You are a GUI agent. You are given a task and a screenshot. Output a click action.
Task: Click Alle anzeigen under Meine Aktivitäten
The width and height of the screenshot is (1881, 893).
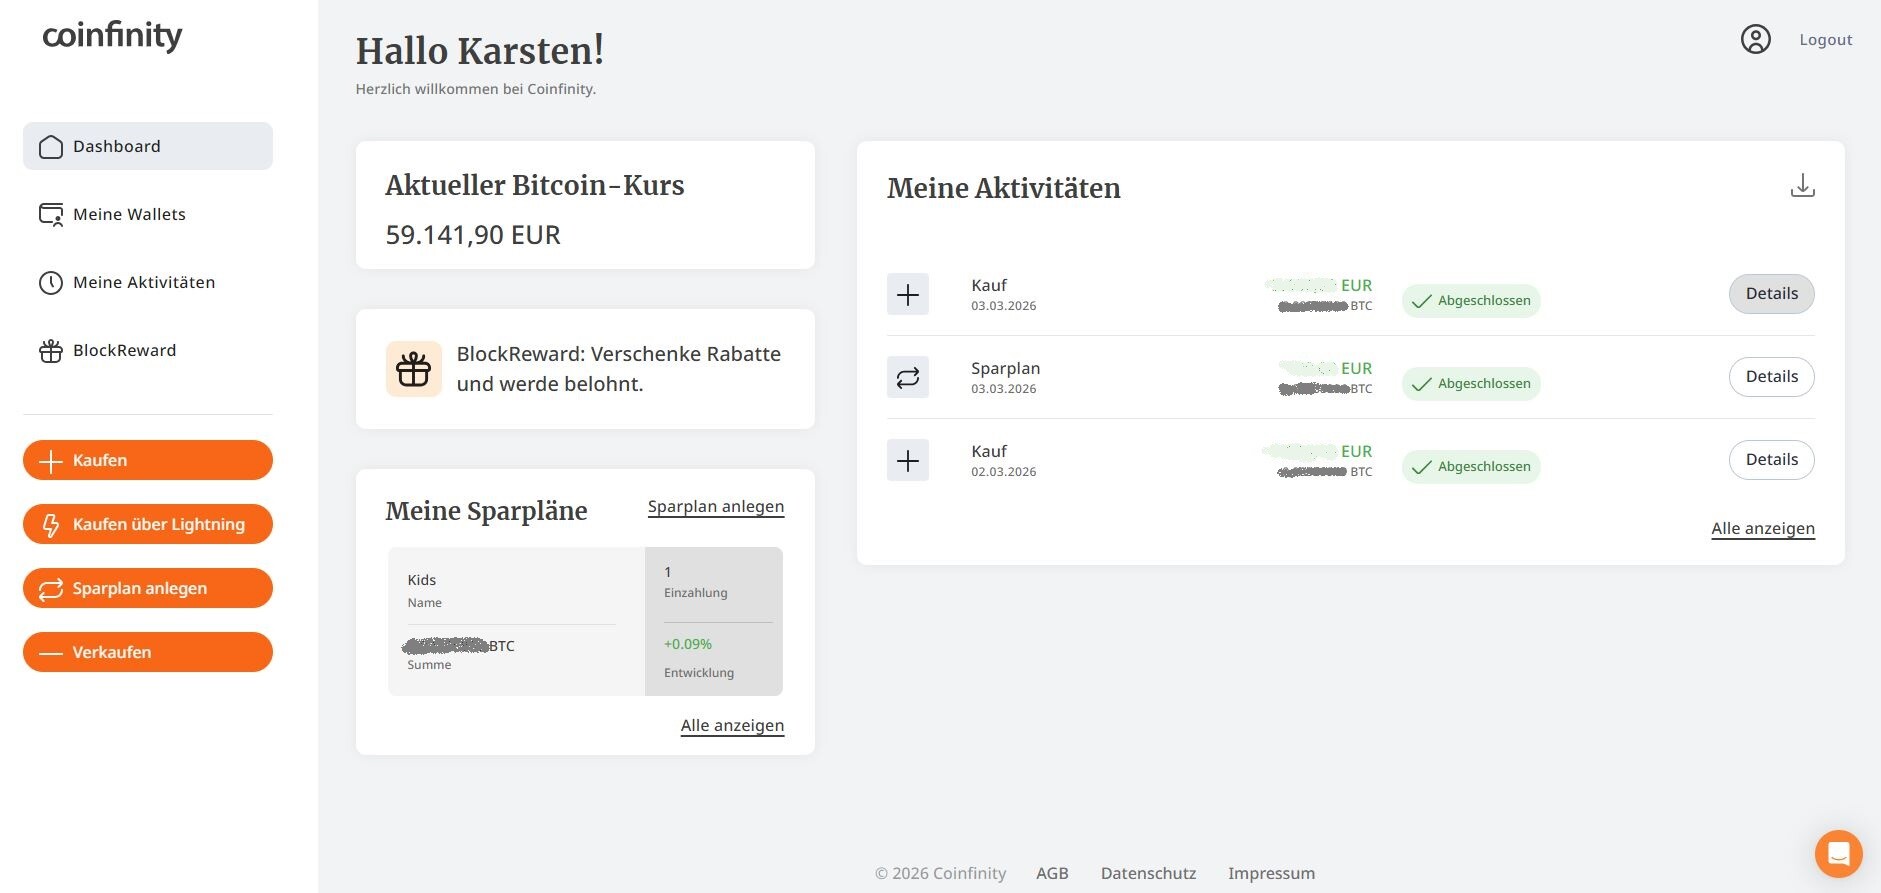pyautogui.click(x=1762, y=528)
